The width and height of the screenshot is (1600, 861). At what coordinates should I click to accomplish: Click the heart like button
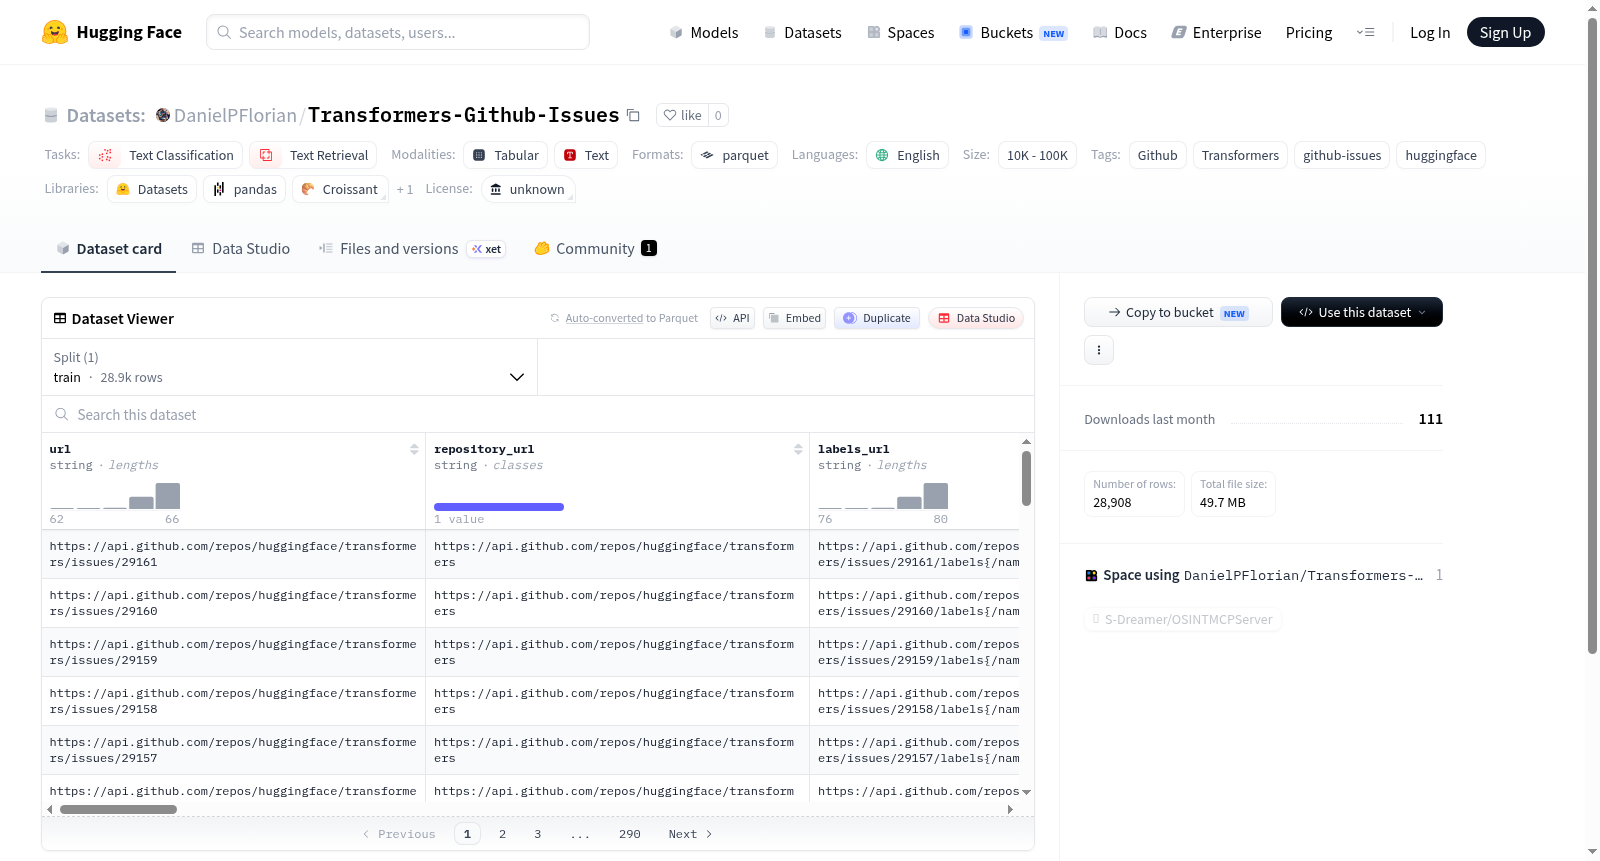click(x=682, y=115)
